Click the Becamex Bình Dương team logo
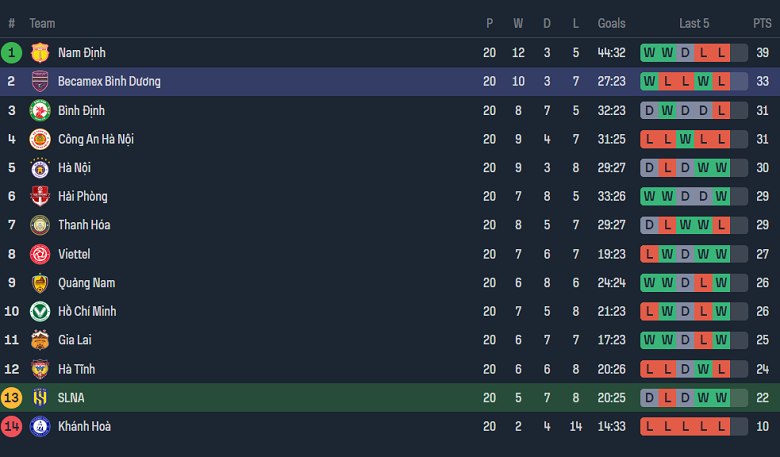 click(40, 82)
